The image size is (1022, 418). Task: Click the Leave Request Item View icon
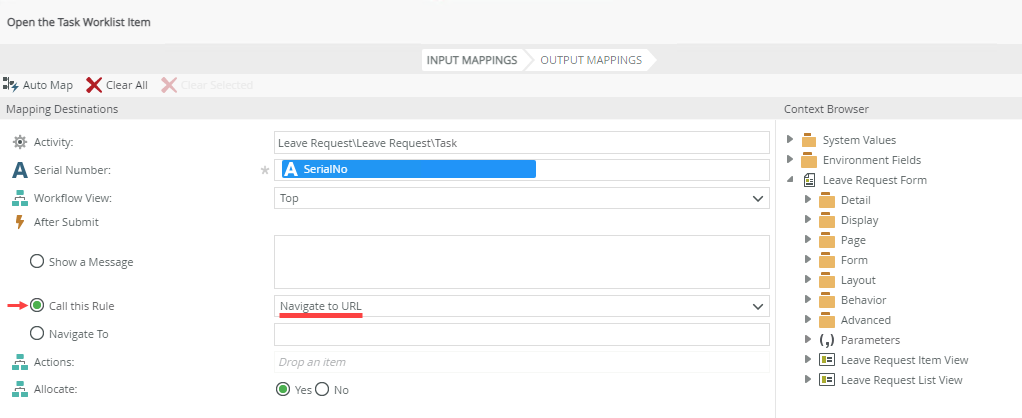pos(827,360)
